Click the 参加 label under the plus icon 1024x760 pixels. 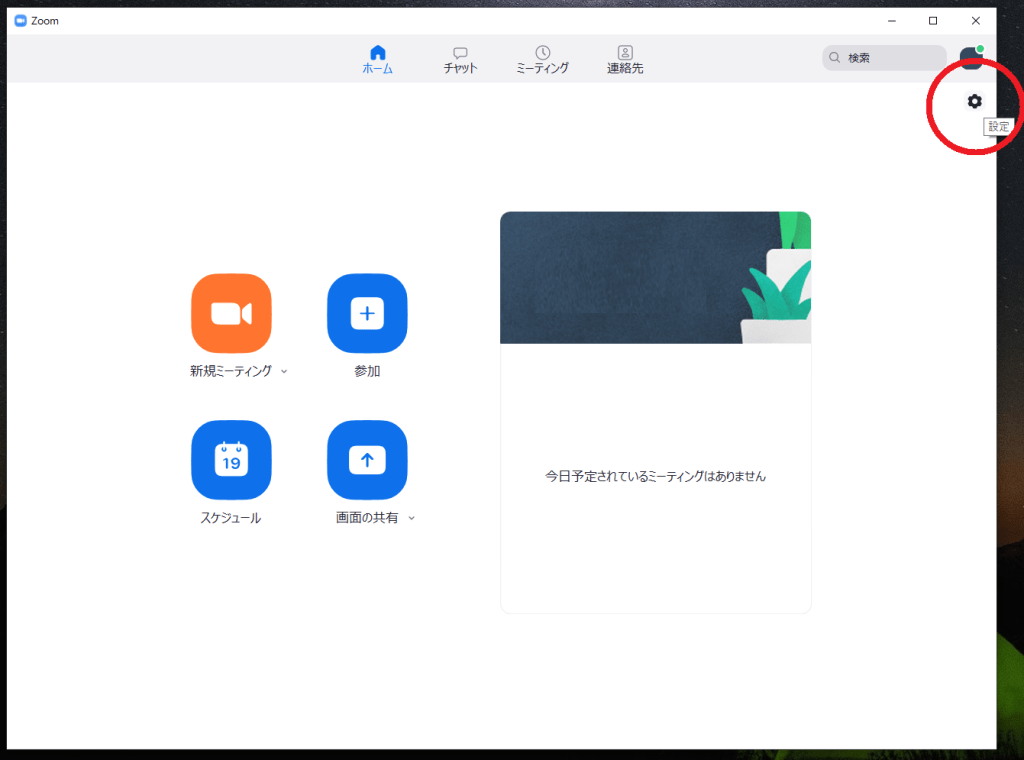tap(367, 371)
